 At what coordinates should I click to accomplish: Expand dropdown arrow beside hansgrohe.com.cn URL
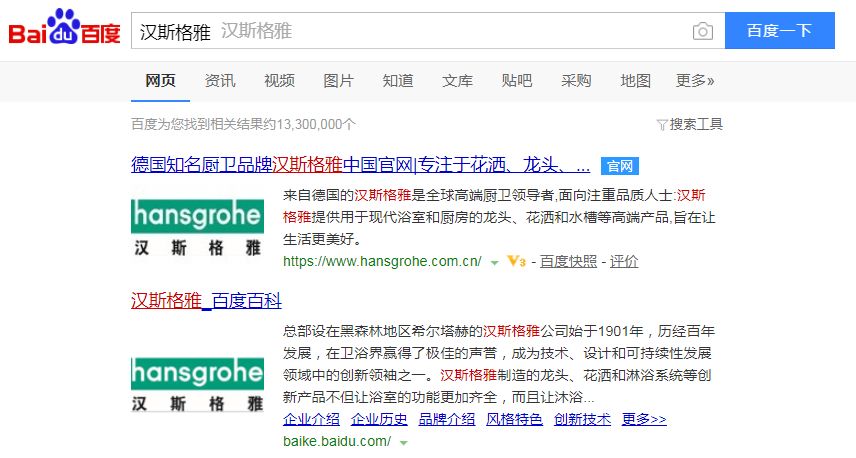(493, 262)
